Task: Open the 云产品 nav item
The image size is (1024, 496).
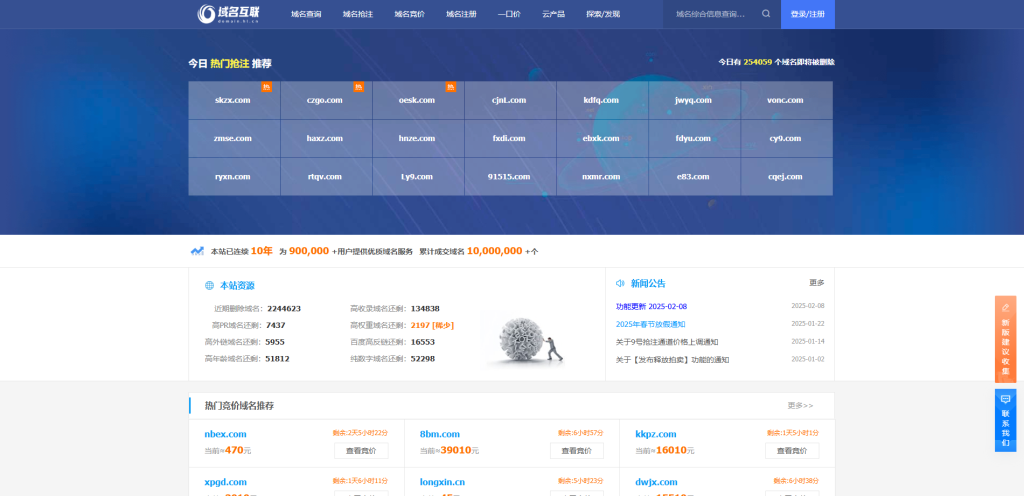Action: [553, 14]
